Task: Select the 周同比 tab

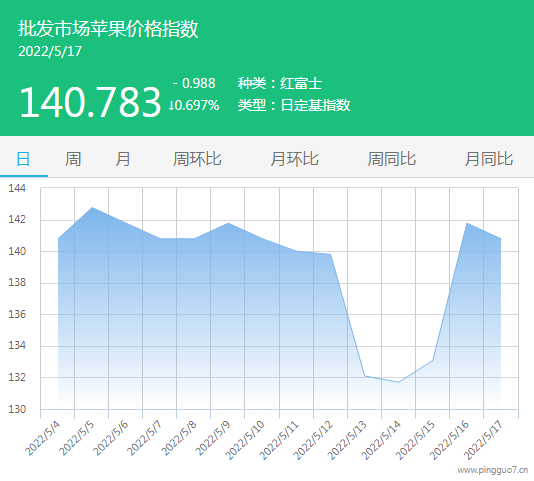Action: click(x=392, y=159)
